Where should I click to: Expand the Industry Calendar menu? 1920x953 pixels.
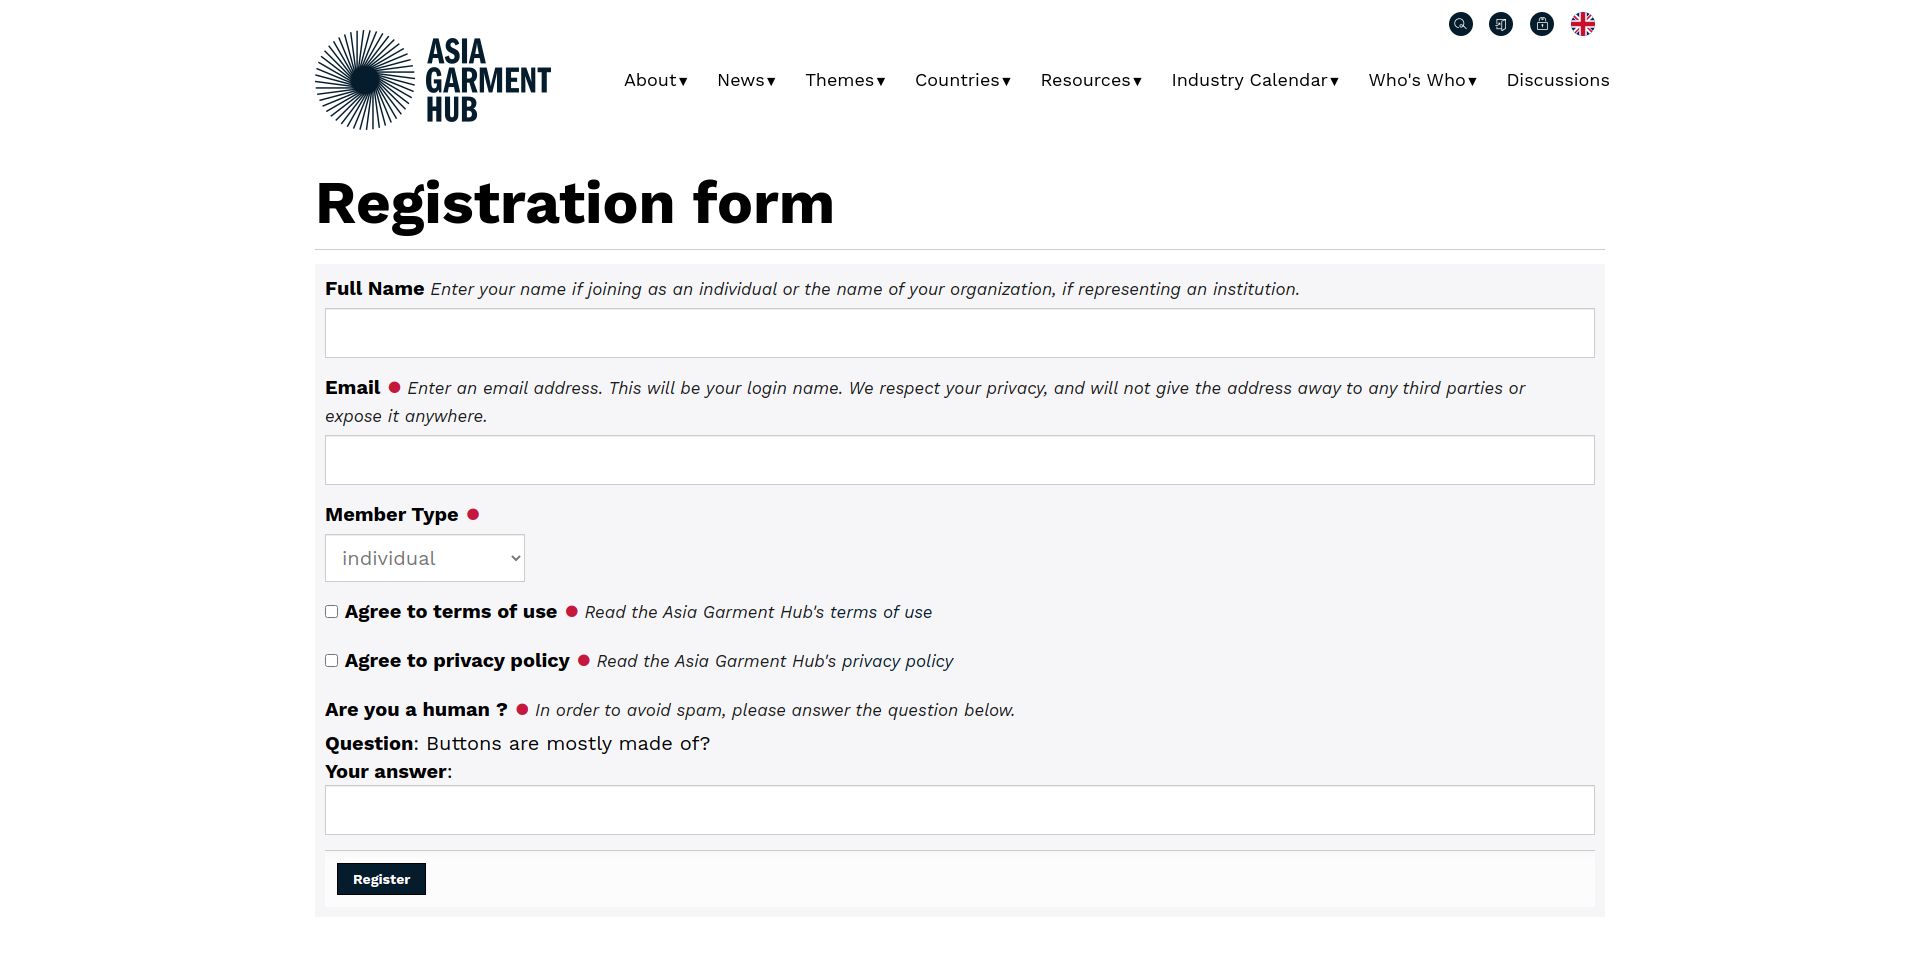(1254, 80)
